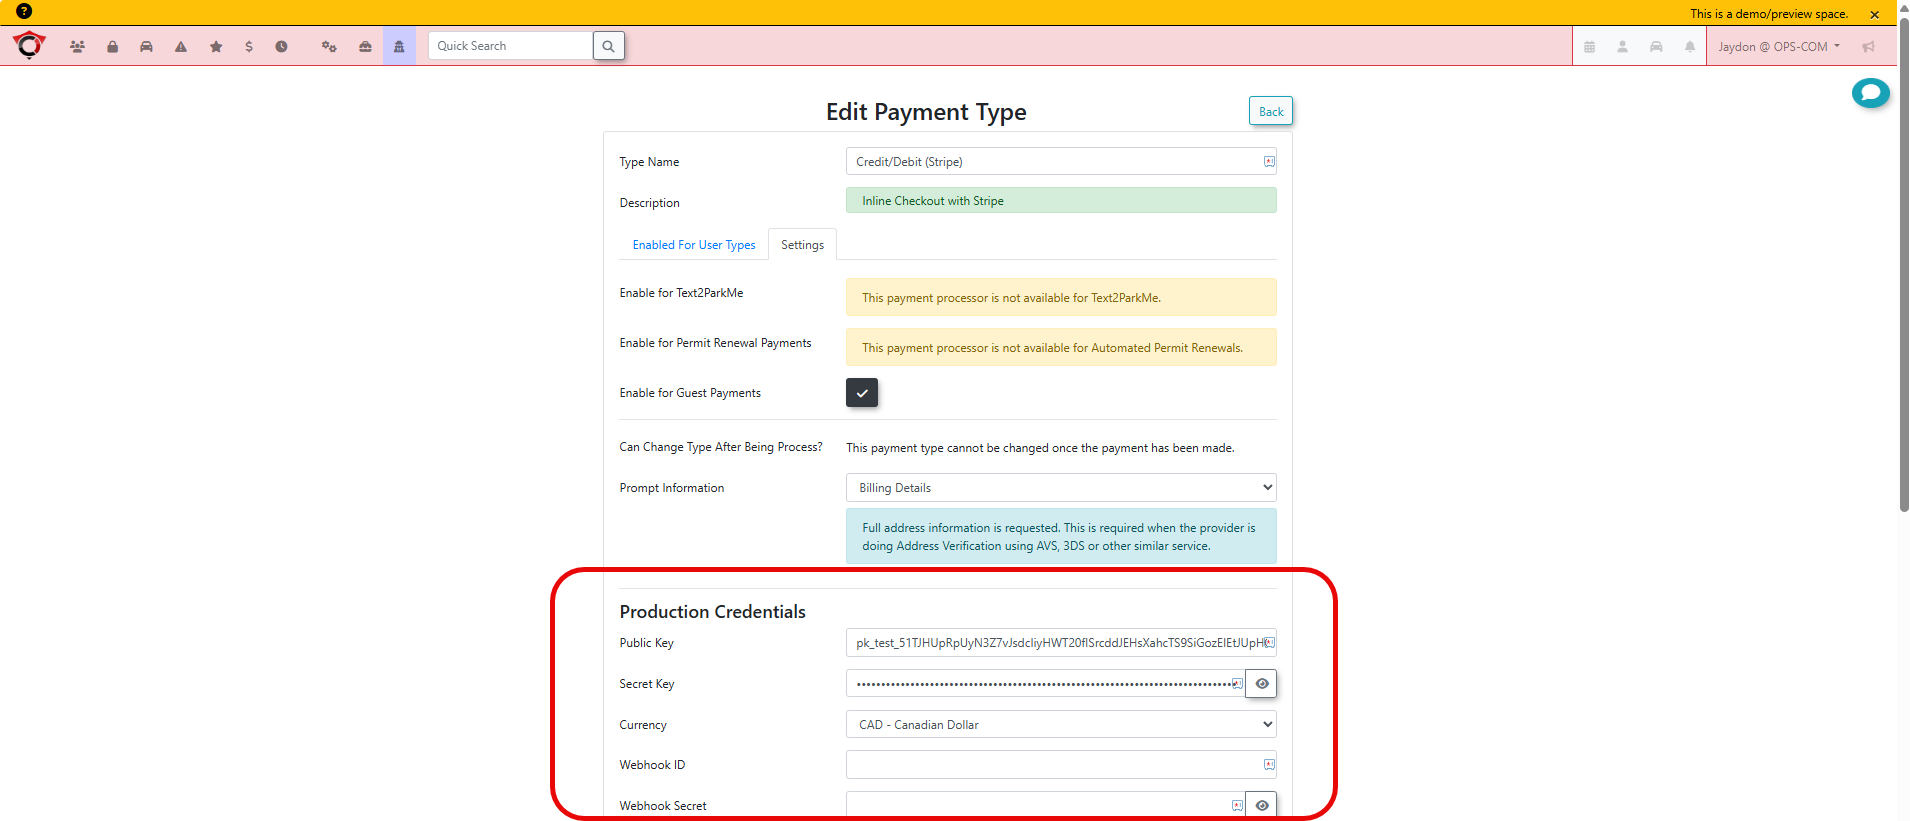1910x821 pixels.
Task: Open the teal chat bubble widget
Action: pyautogui.click(x=1870, y=93)
